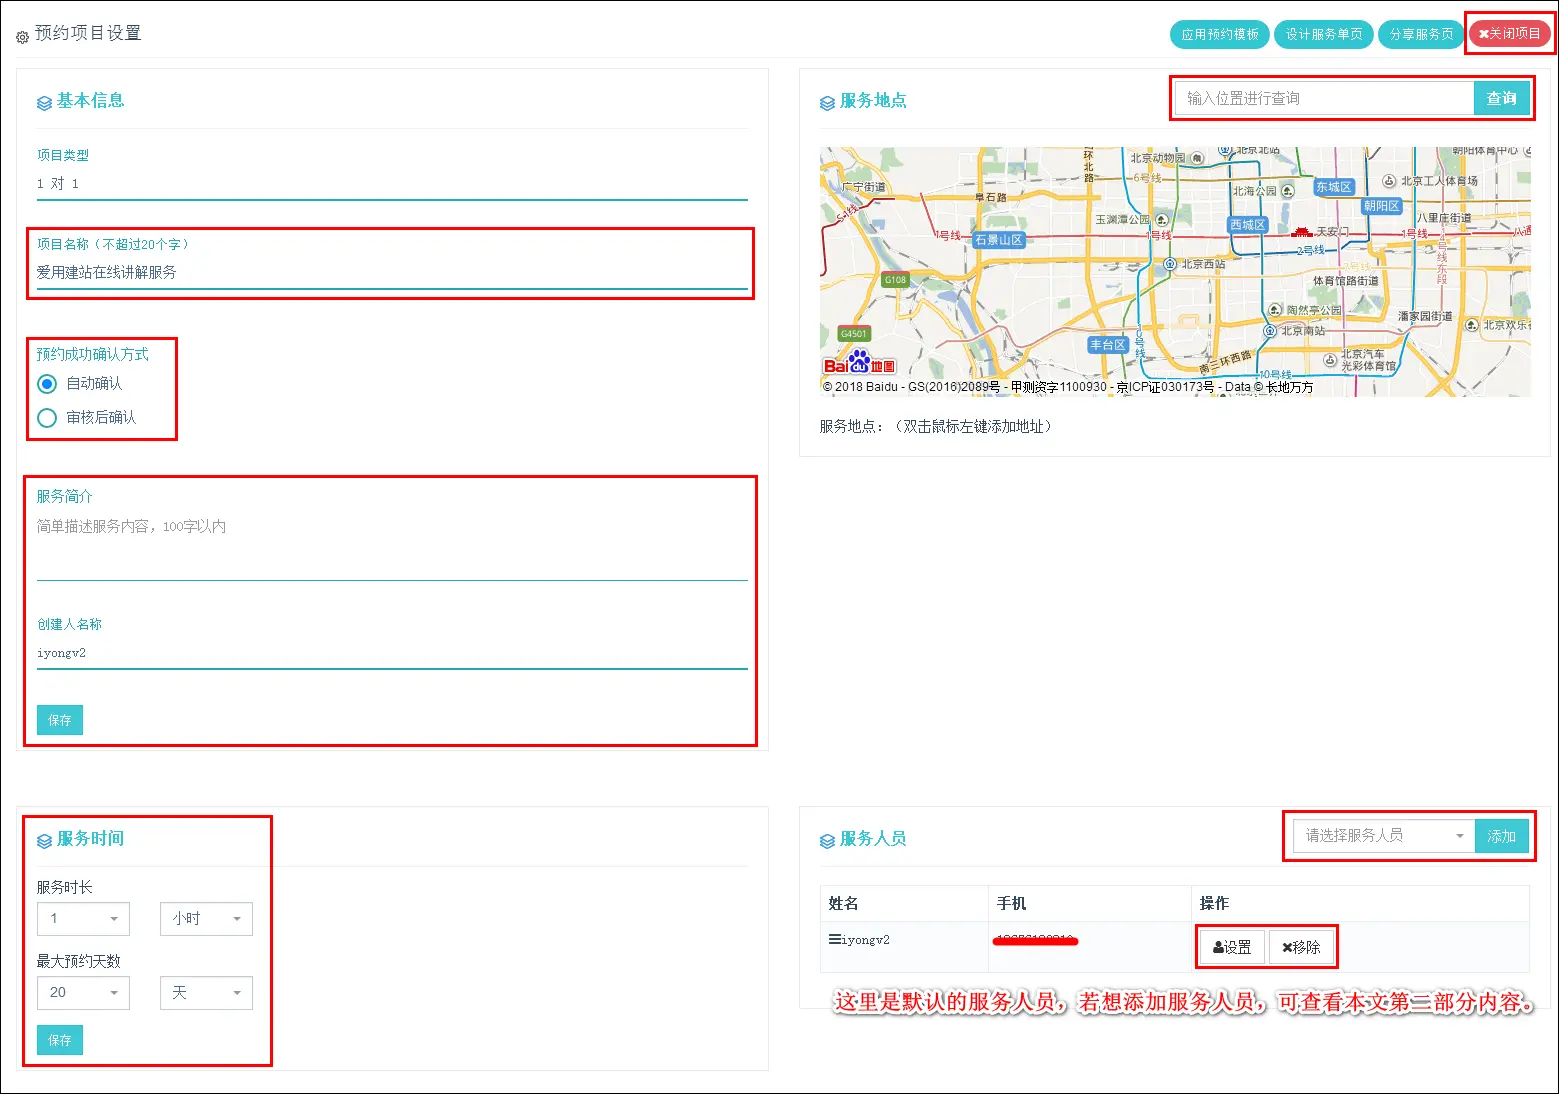Viewport: 1559px width, 1094px height.
Task: Select the 审核后确认 radio option
Action: [x=47, y=418]
